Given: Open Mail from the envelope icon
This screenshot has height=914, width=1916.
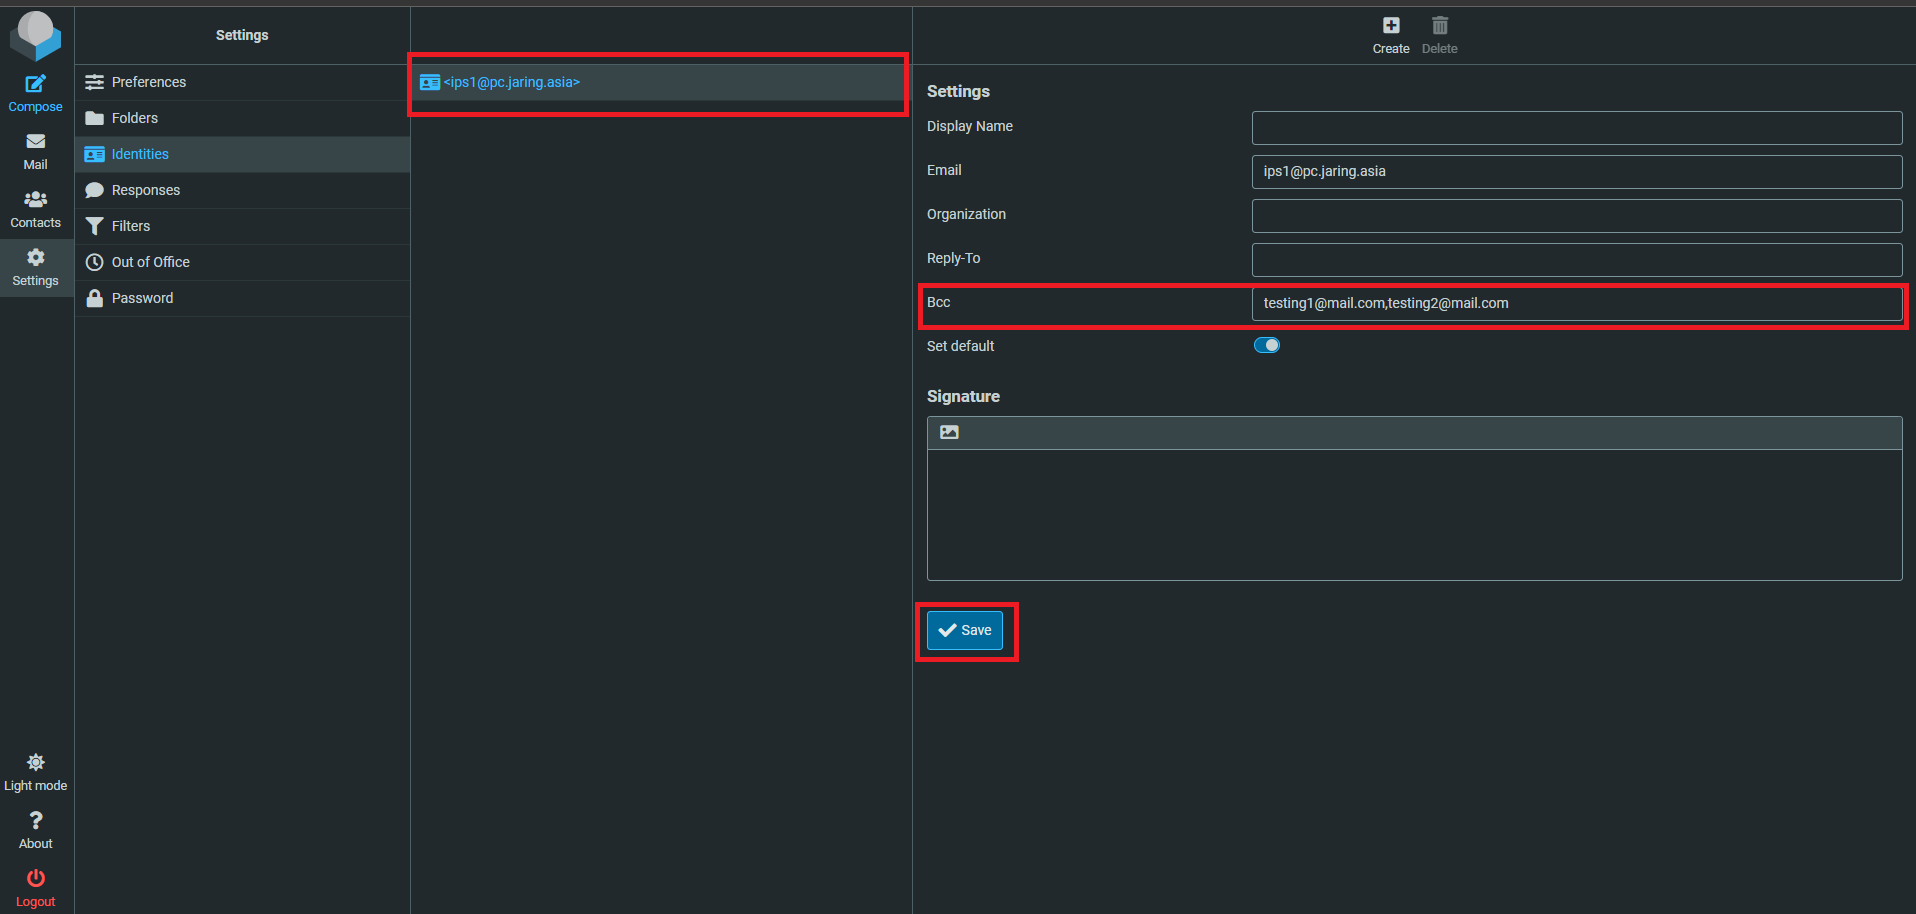Looking at the screenshot, I should pos(35,142).
